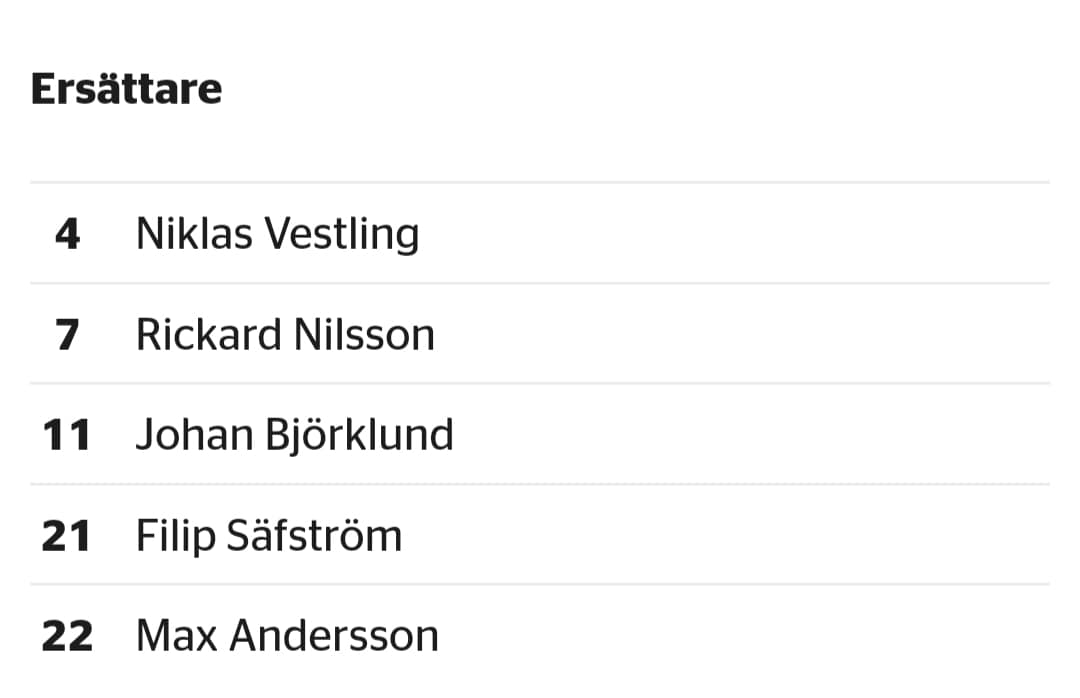Select shirt number 21
This screenshot has height=698, width=1080.
(x=66, y=536)
